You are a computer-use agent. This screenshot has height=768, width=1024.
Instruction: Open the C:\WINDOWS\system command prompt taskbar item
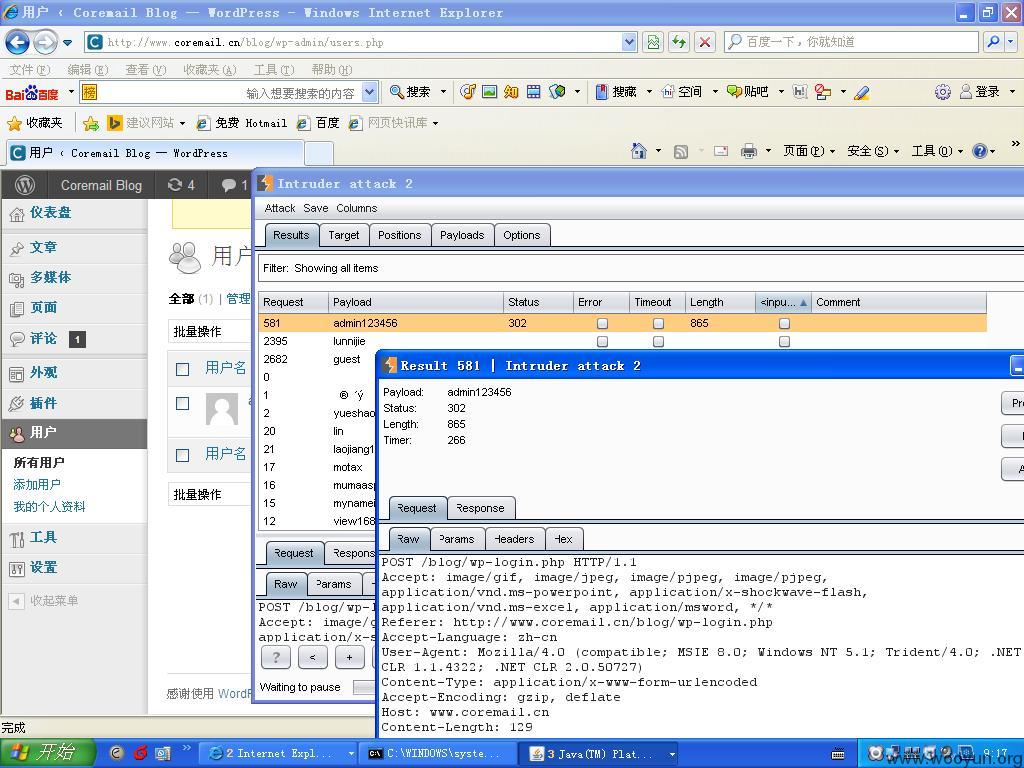pyautogui.click(x=439, y=754)
